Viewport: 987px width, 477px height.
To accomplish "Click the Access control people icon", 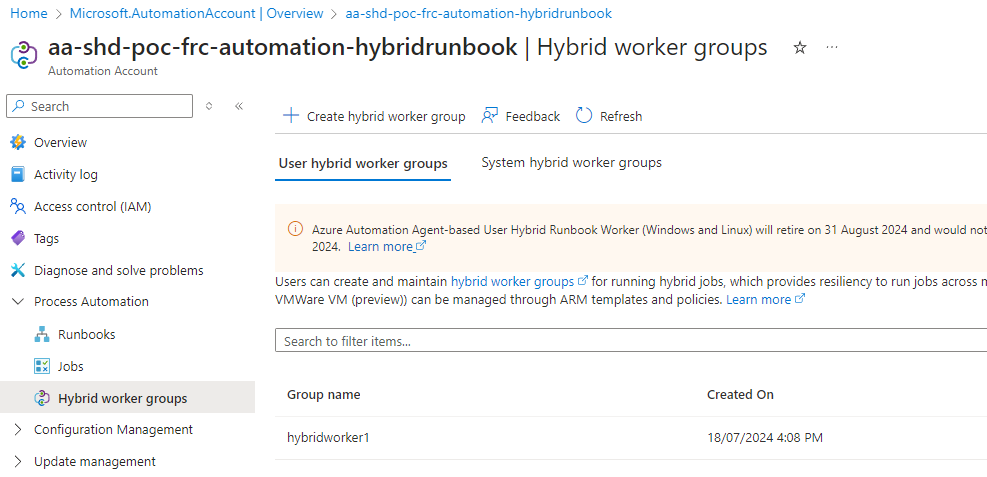I will [18, 206].
